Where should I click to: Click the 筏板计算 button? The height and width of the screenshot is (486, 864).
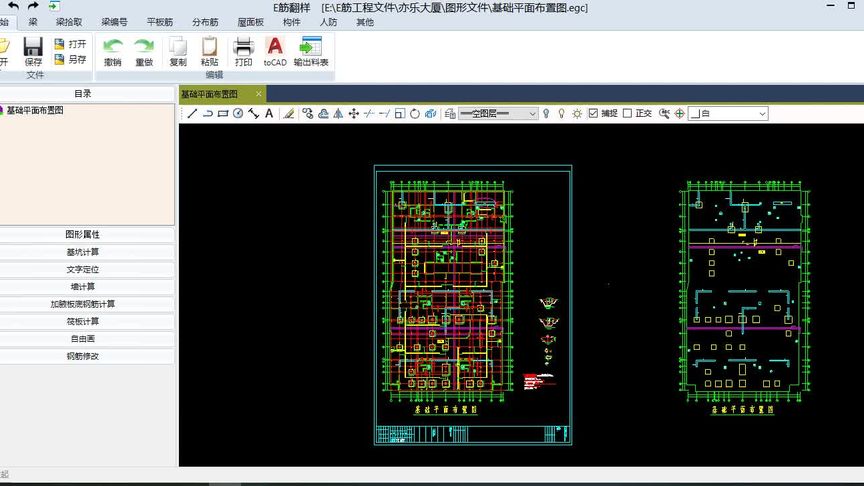tap(83, 321)
